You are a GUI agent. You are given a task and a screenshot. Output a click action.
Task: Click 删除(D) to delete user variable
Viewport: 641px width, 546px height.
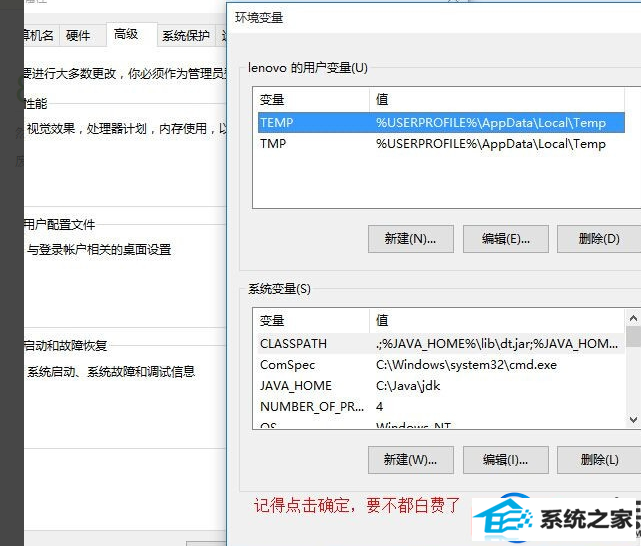pyautogui.click(x=599, y=239)
